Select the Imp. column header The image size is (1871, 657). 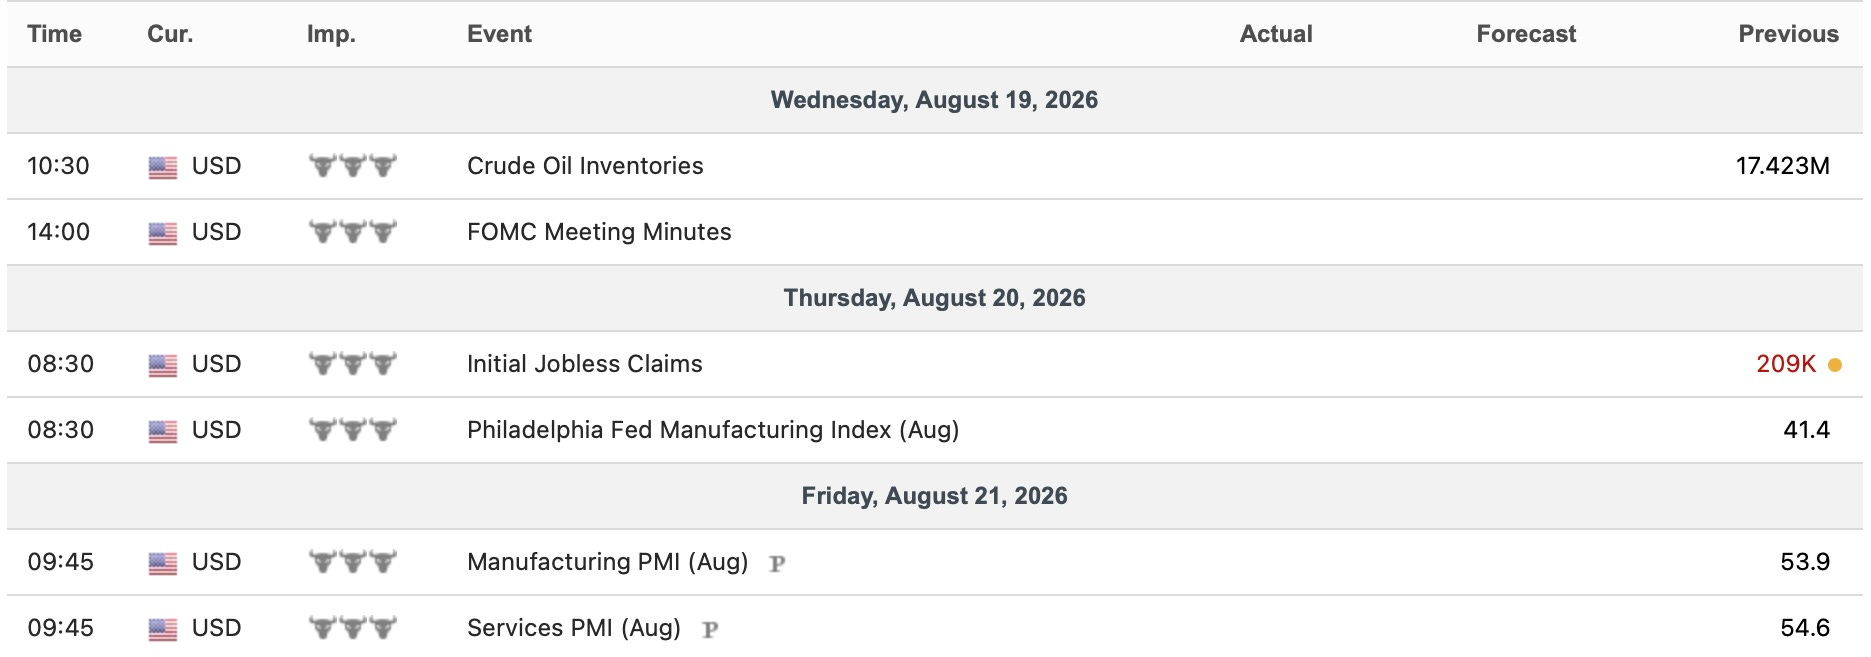click(x=331, y=34)
